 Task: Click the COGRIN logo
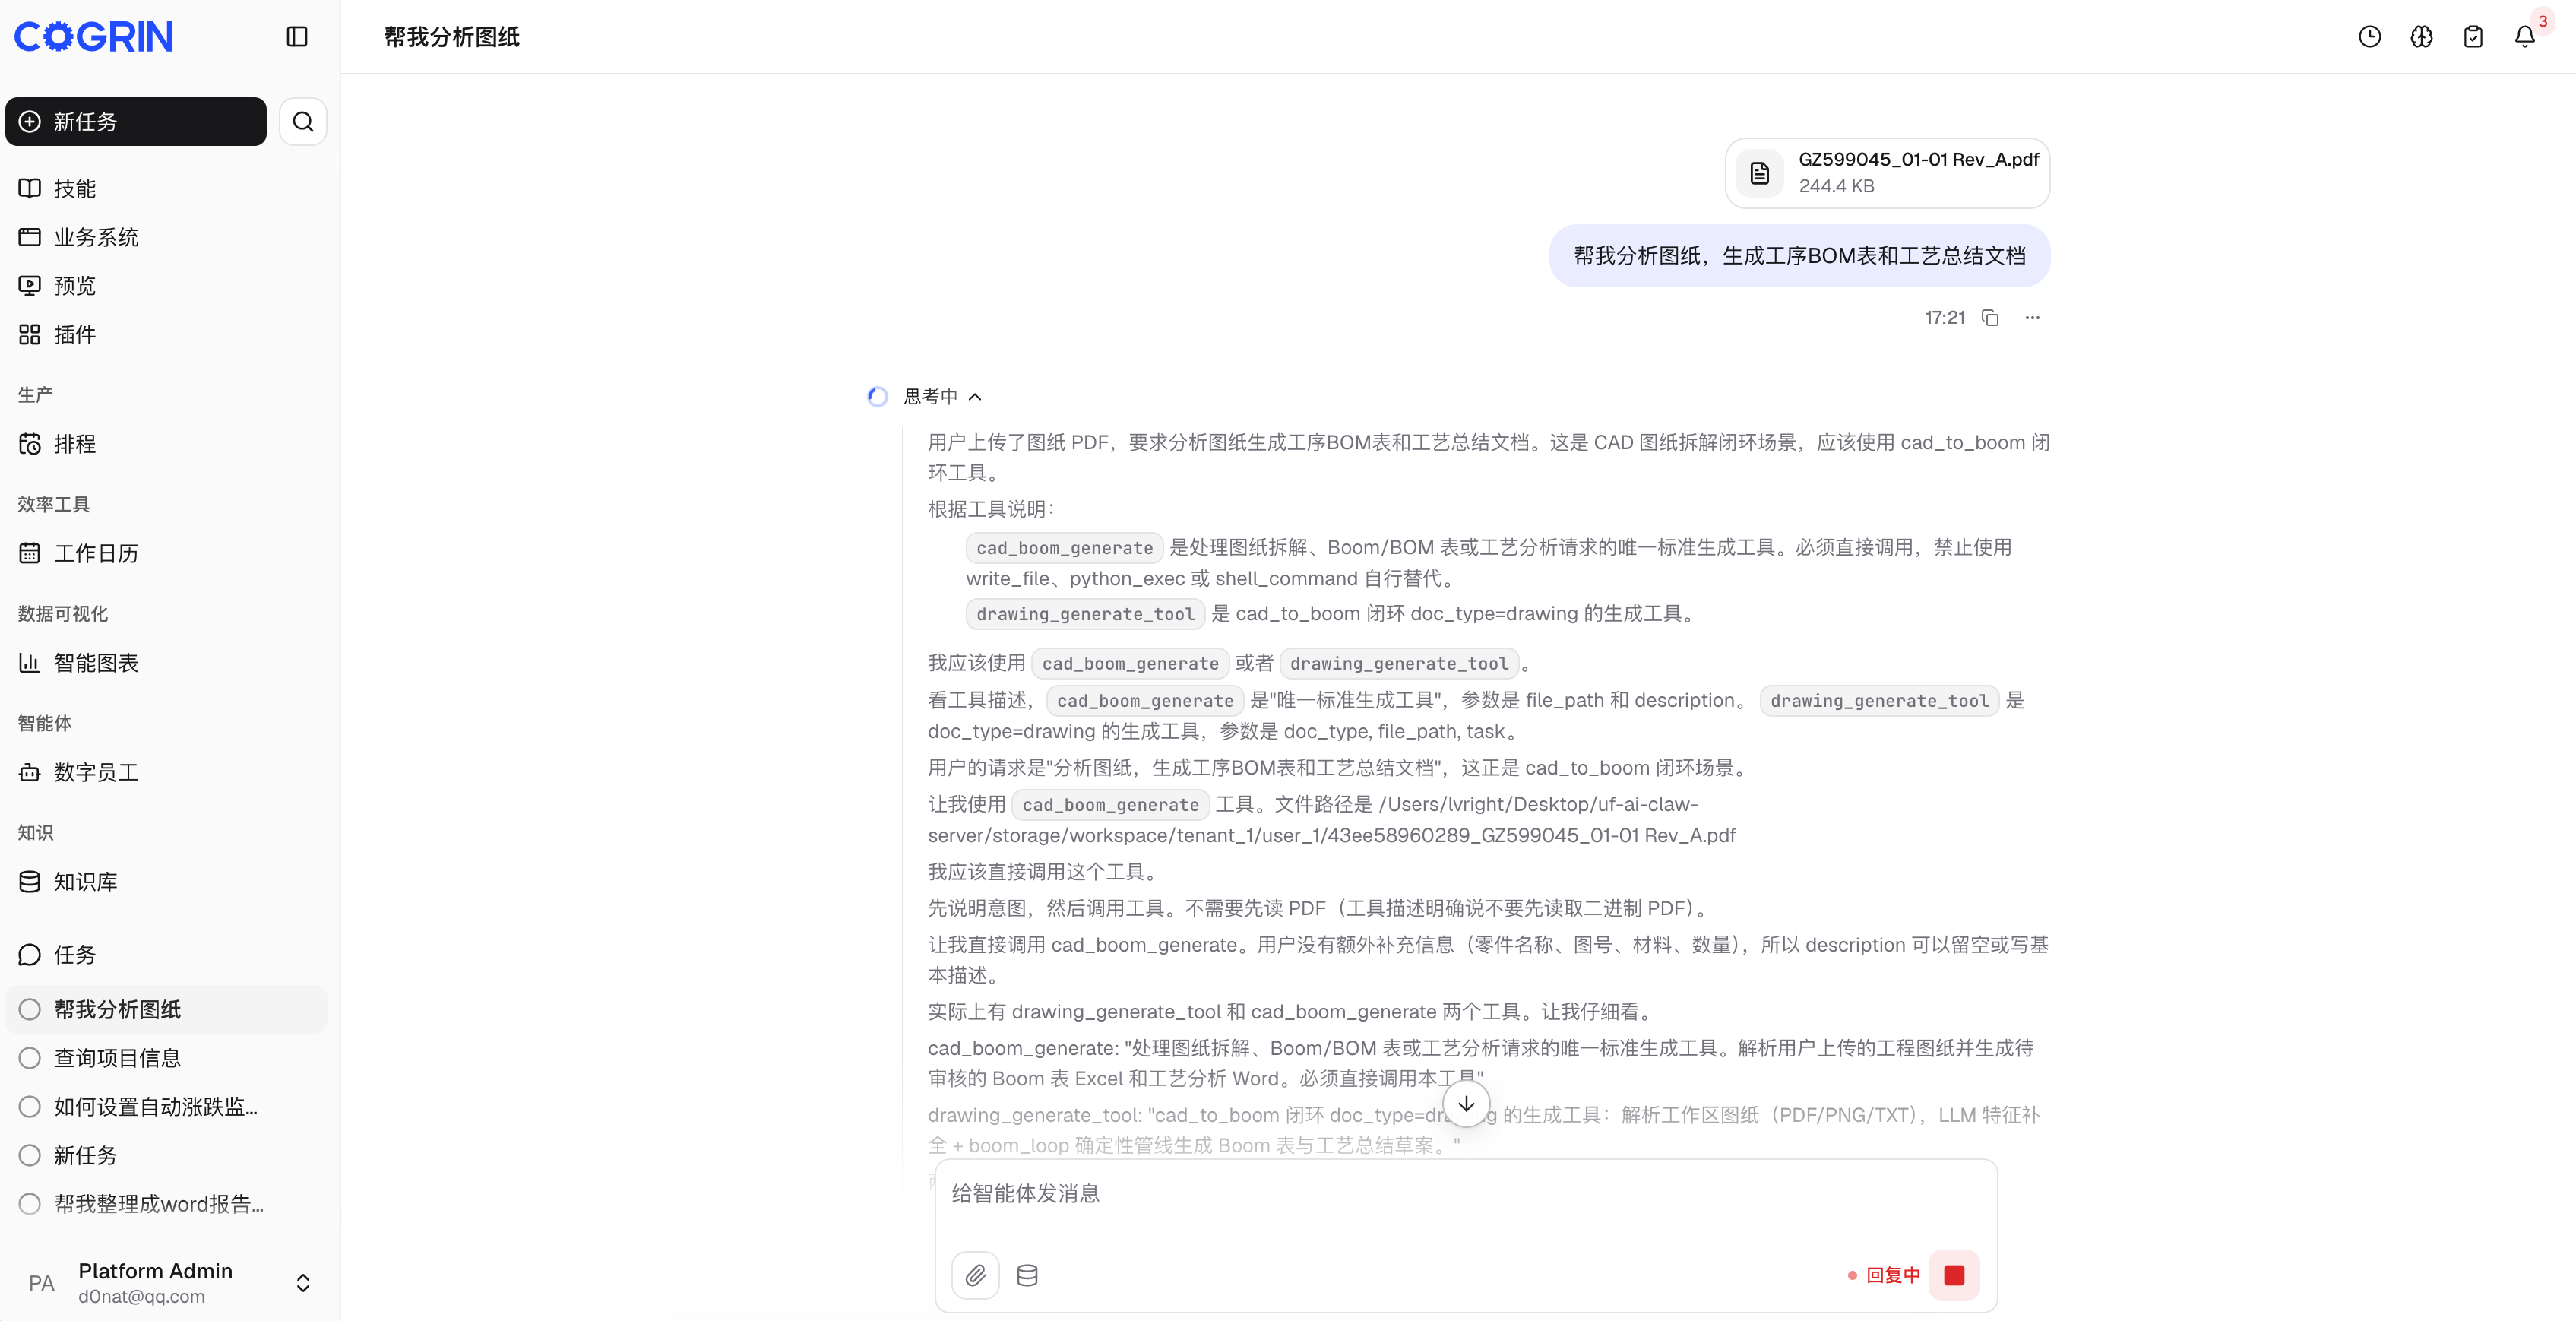pos(94,37)
